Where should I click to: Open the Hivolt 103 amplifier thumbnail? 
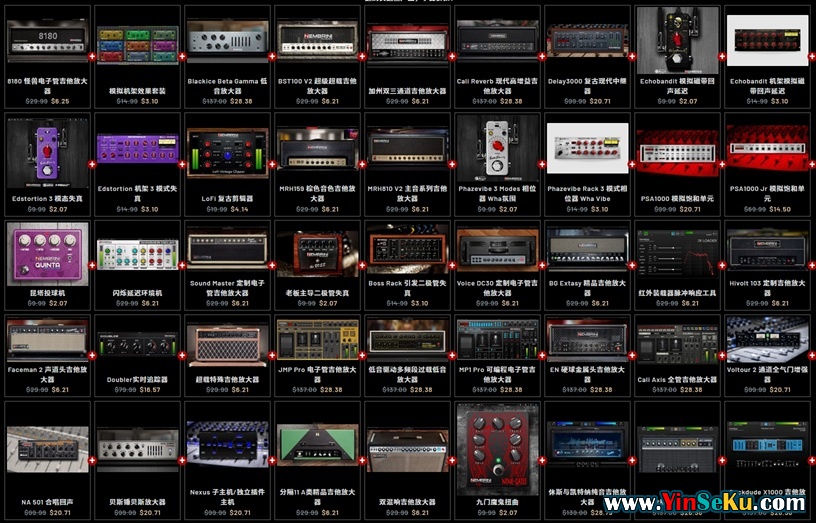click(767, 254)
